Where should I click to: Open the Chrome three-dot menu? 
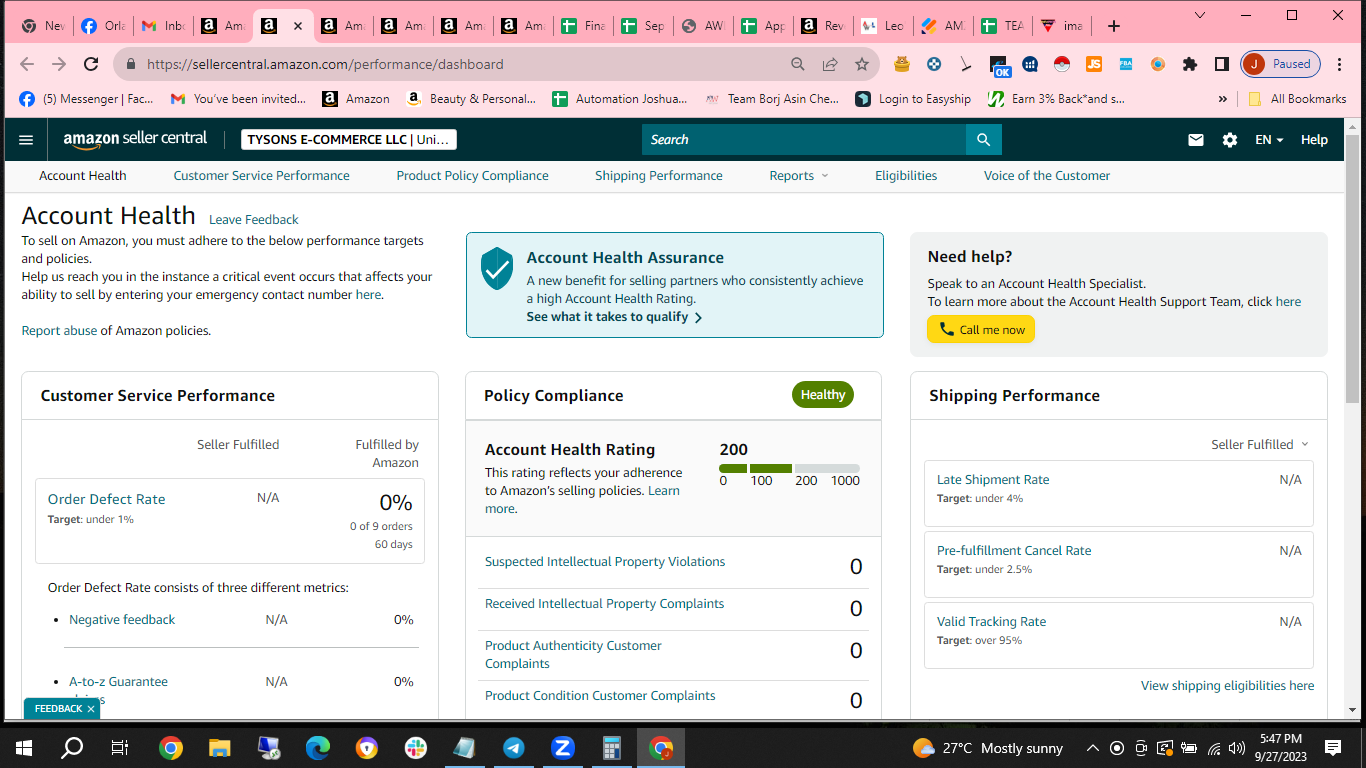point(1339,64)
